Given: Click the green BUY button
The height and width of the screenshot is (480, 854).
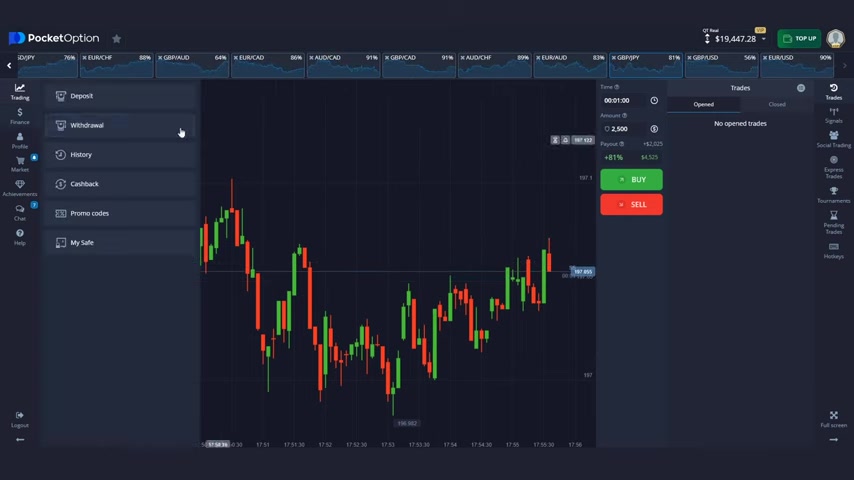Looking at the screenshot, I should pos(631,179).
